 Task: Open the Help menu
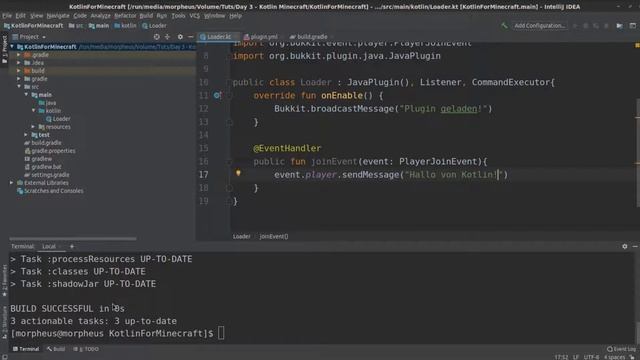point(236,16)
